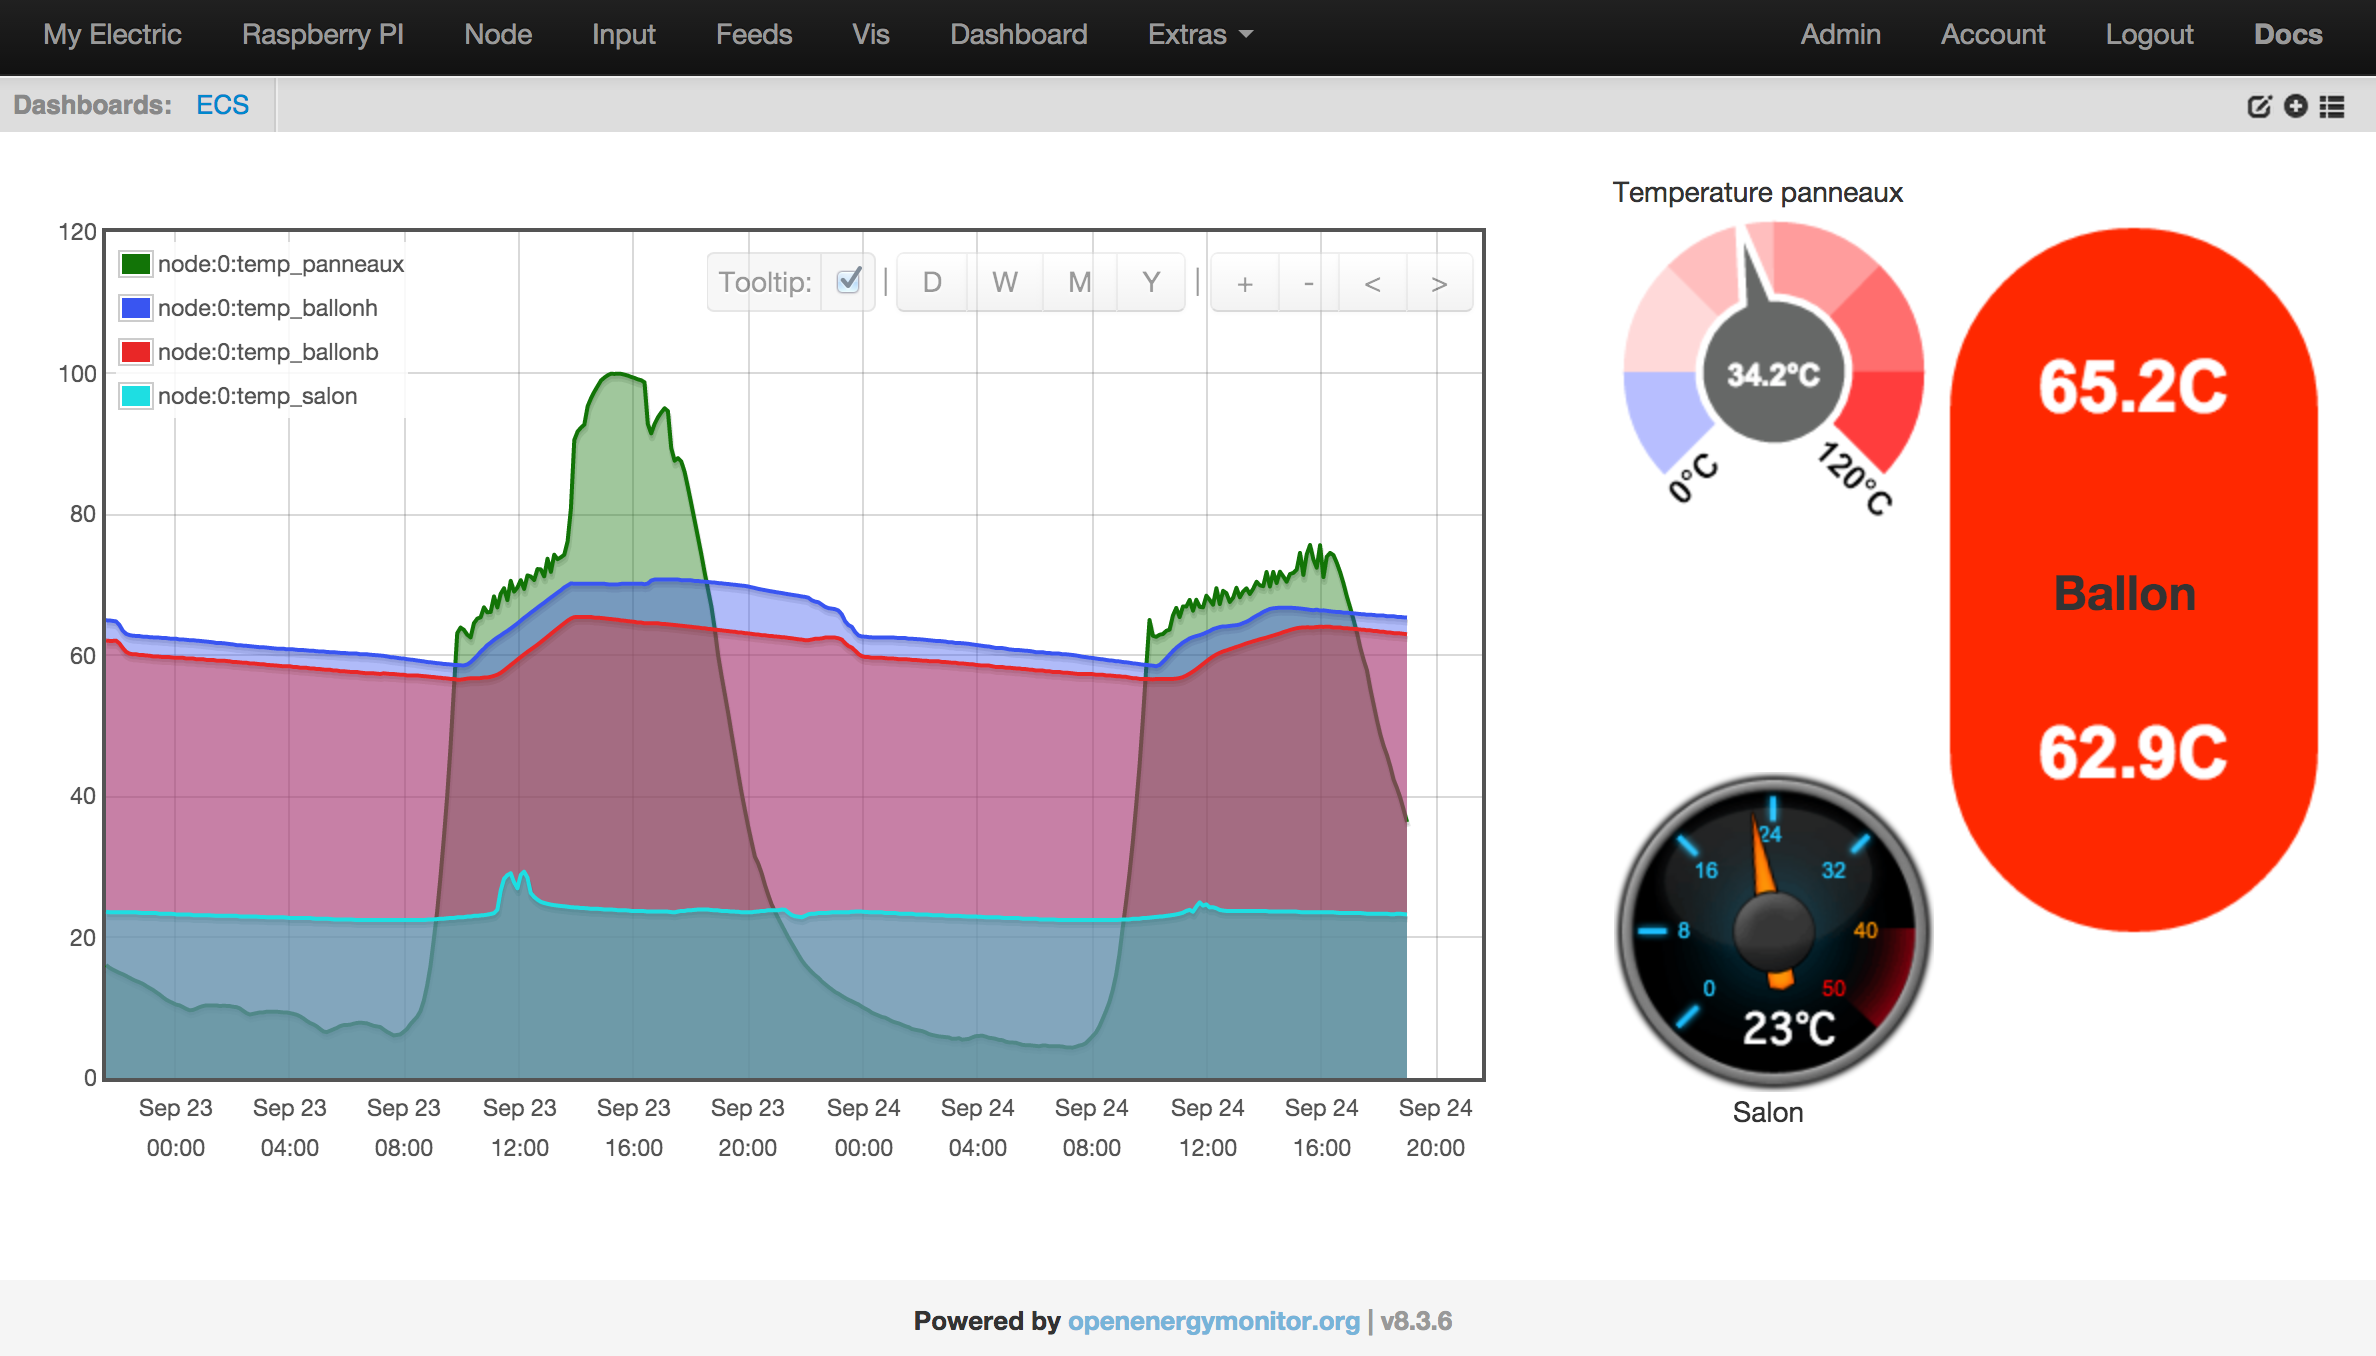Screen dimensions: 2376x1356
Task: Click the node:0:temp_salon legend label
Action: 257,396
